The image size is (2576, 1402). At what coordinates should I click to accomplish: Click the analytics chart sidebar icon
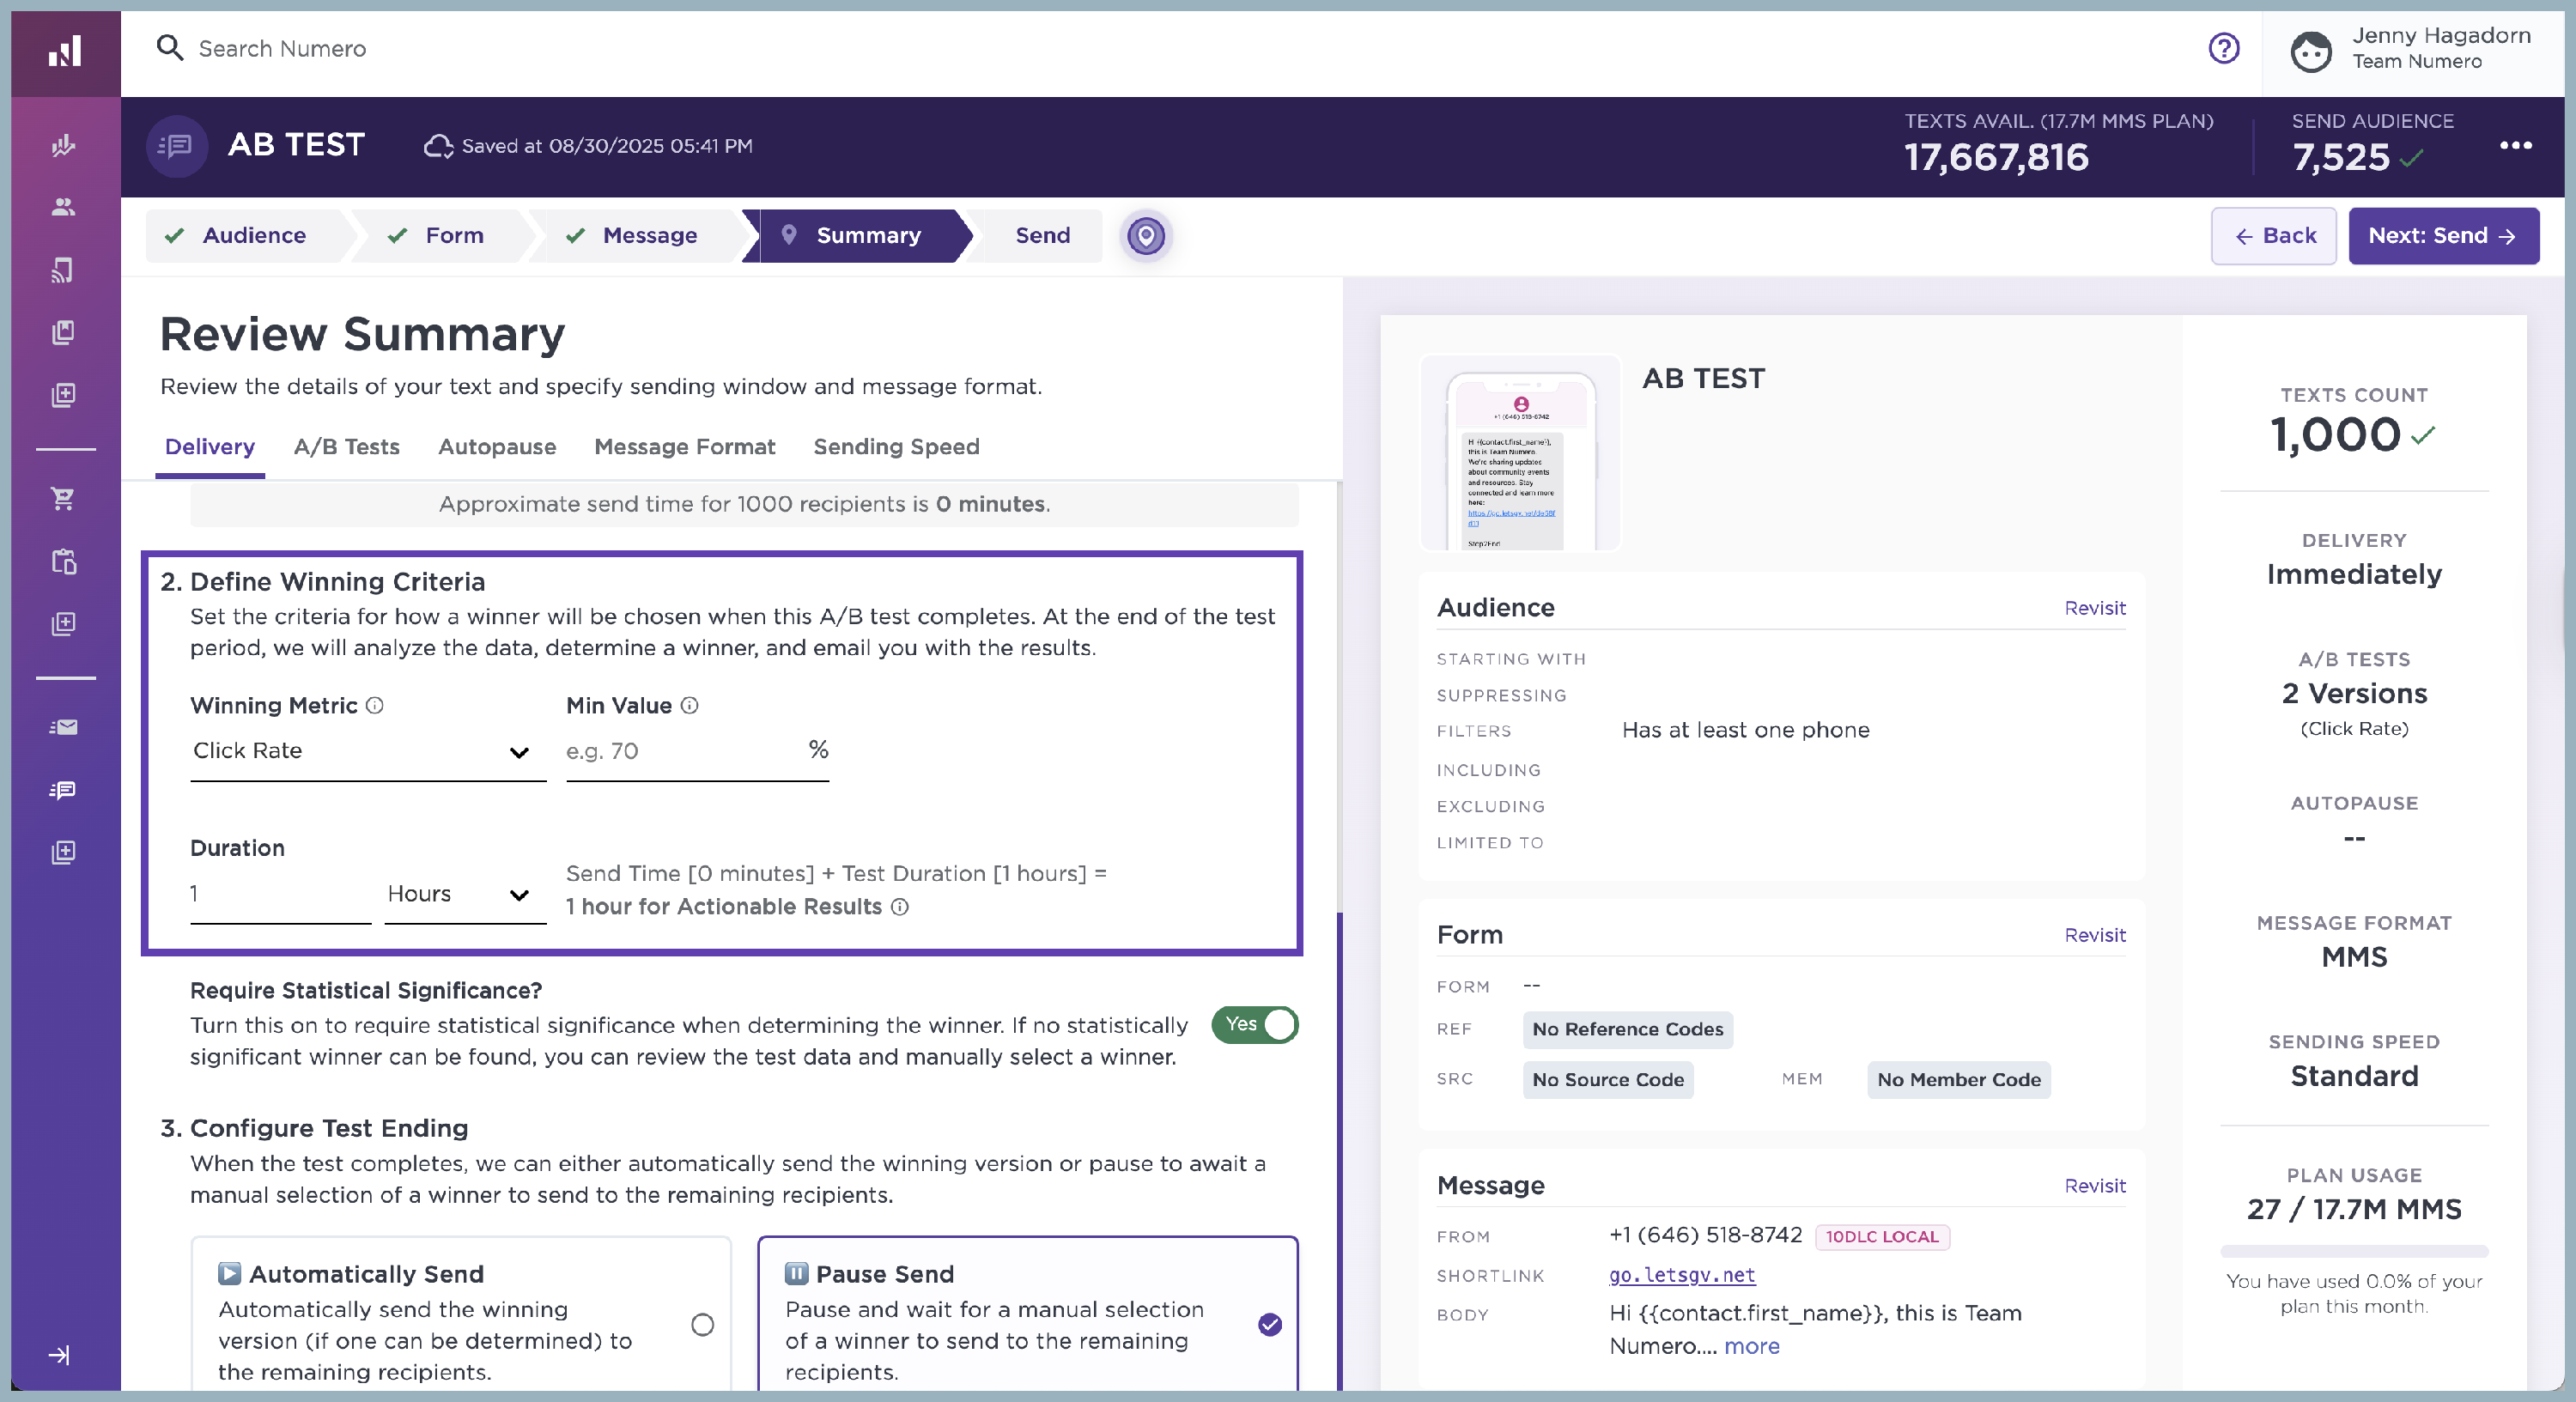(63, 146)
